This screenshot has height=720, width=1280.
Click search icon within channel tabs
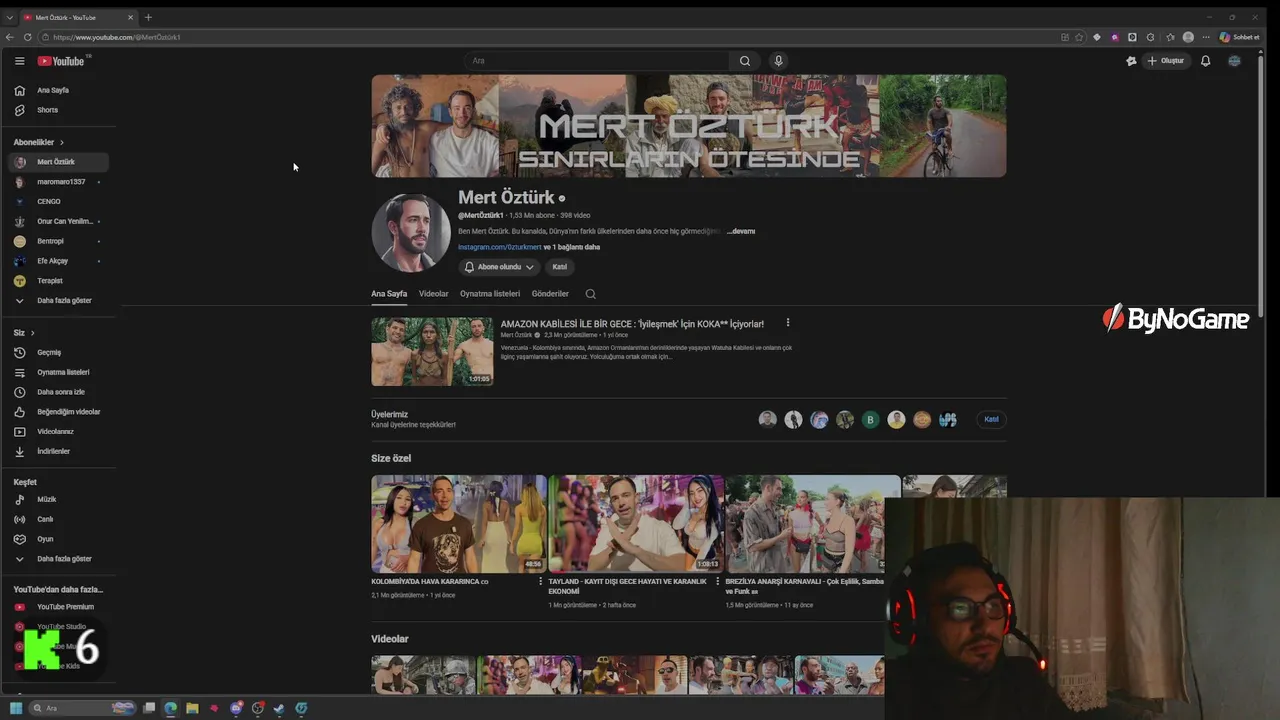pyautogui.click(x=590, y=294)
